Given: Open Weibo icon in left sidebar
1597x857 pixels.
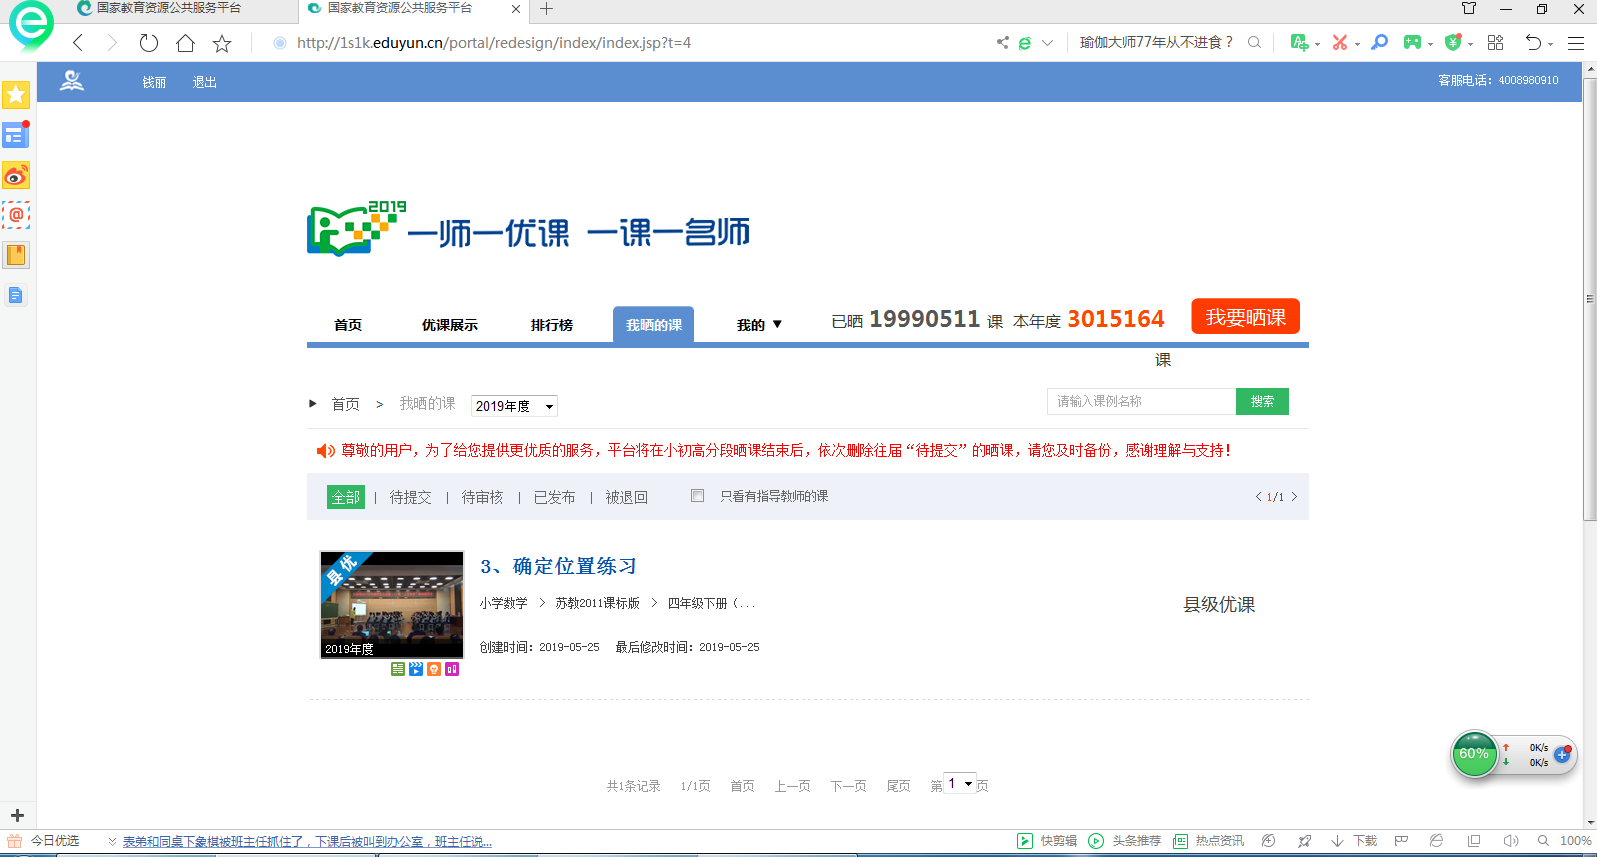Looking at the screenshot, I should pos(16,176).
